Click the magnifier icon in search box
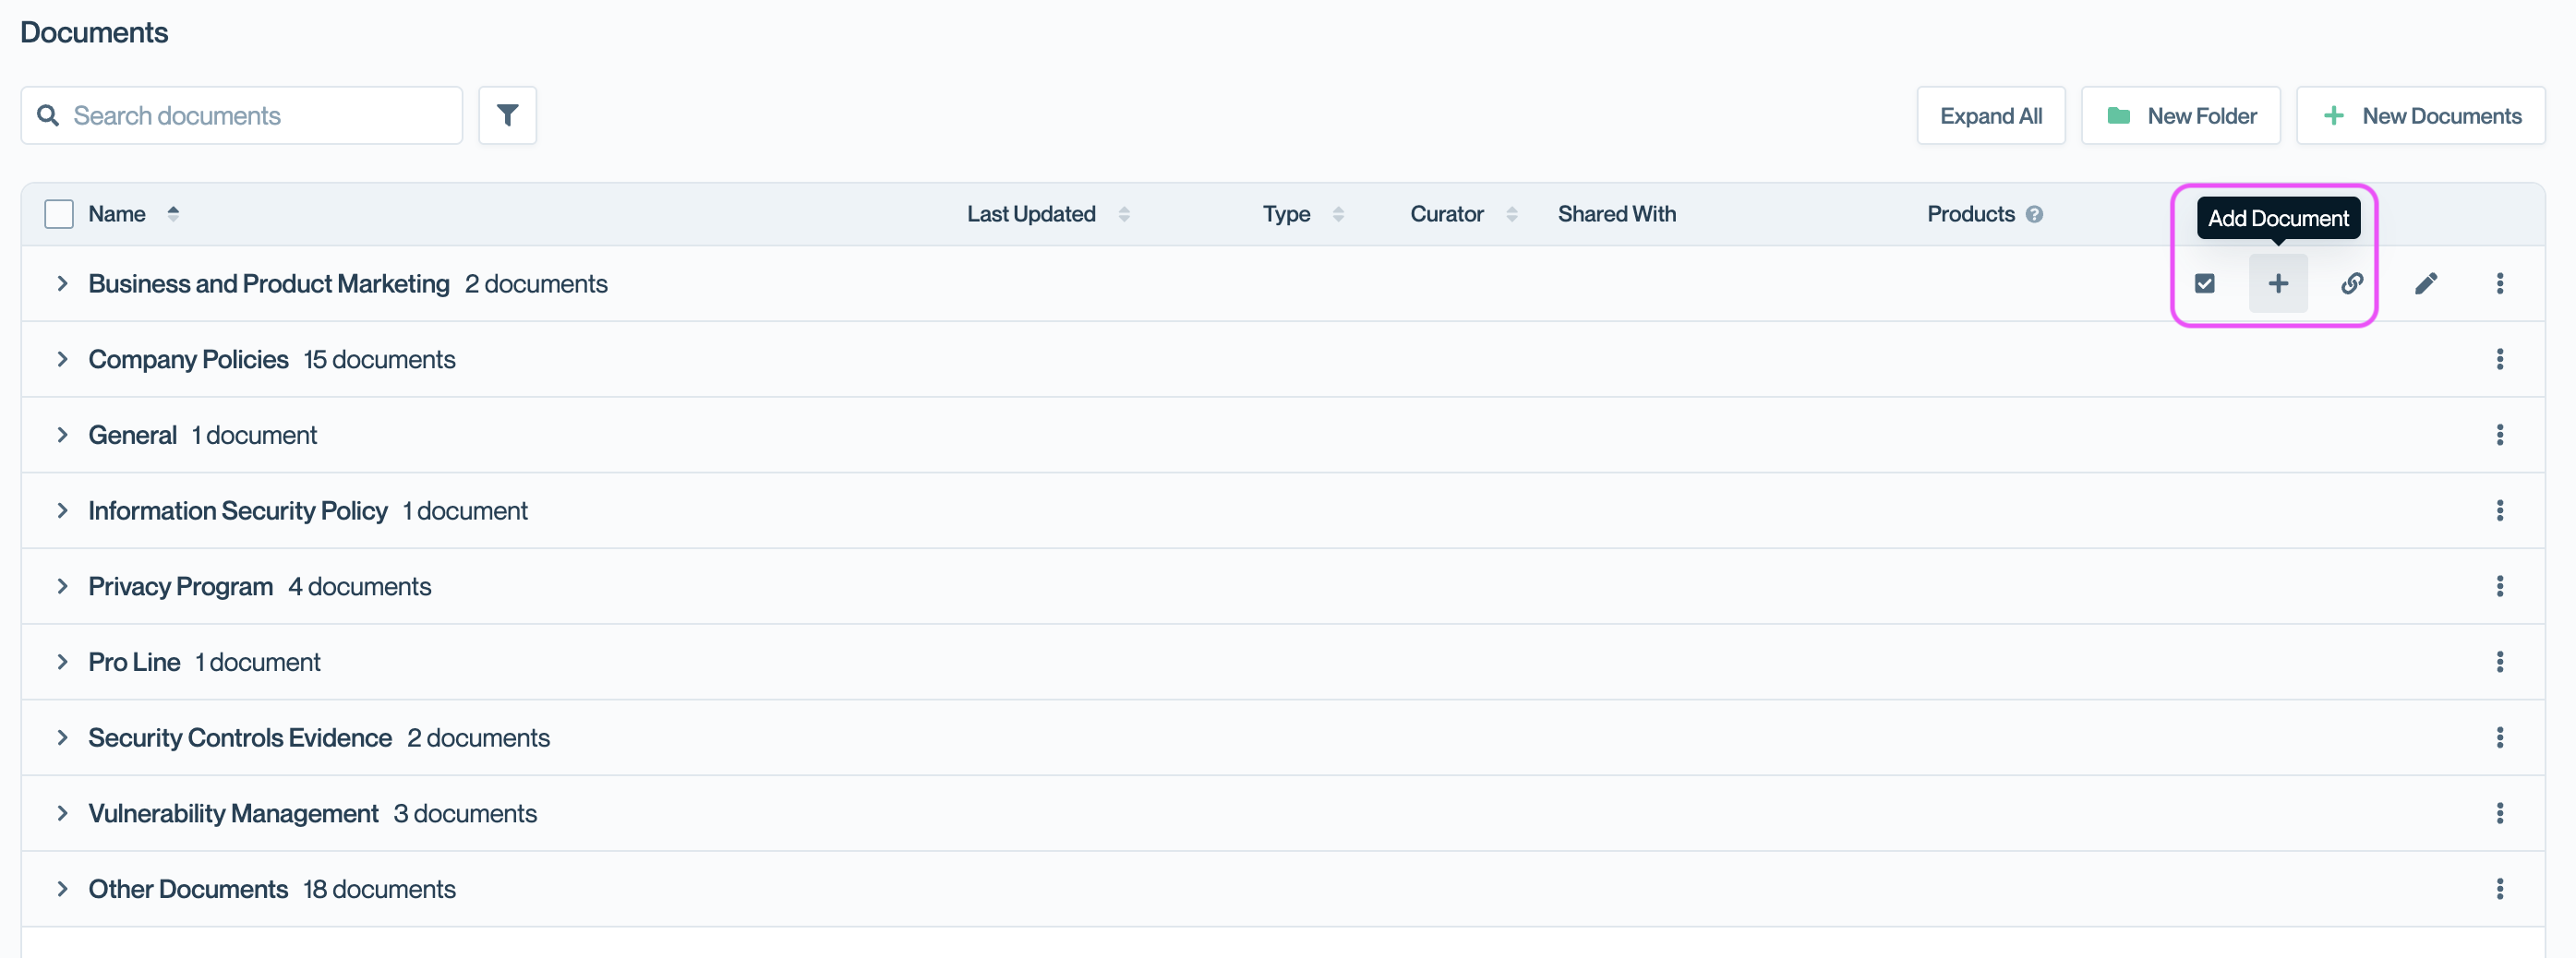 [48, 115]
